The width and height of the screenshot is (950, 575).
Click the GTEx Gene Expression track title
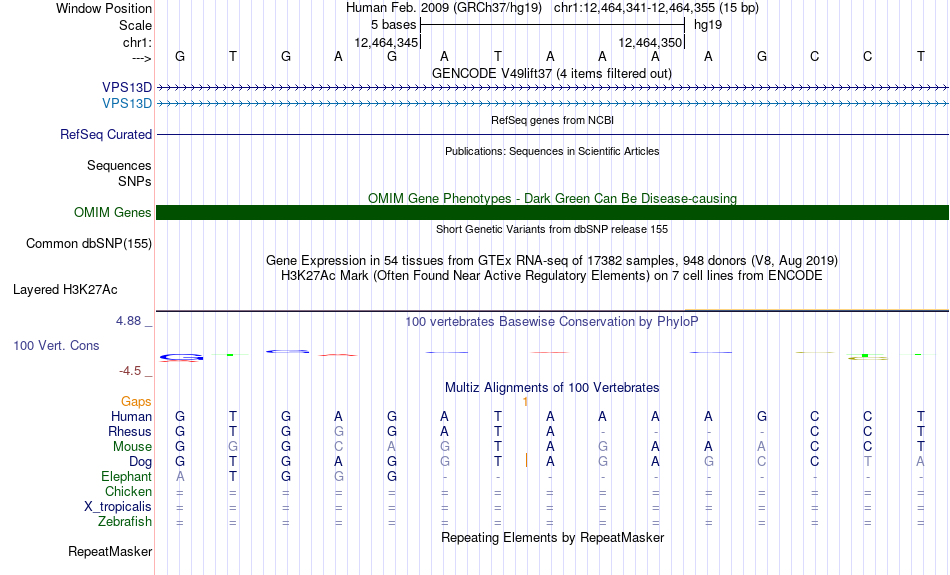click(x=552, y=261)
